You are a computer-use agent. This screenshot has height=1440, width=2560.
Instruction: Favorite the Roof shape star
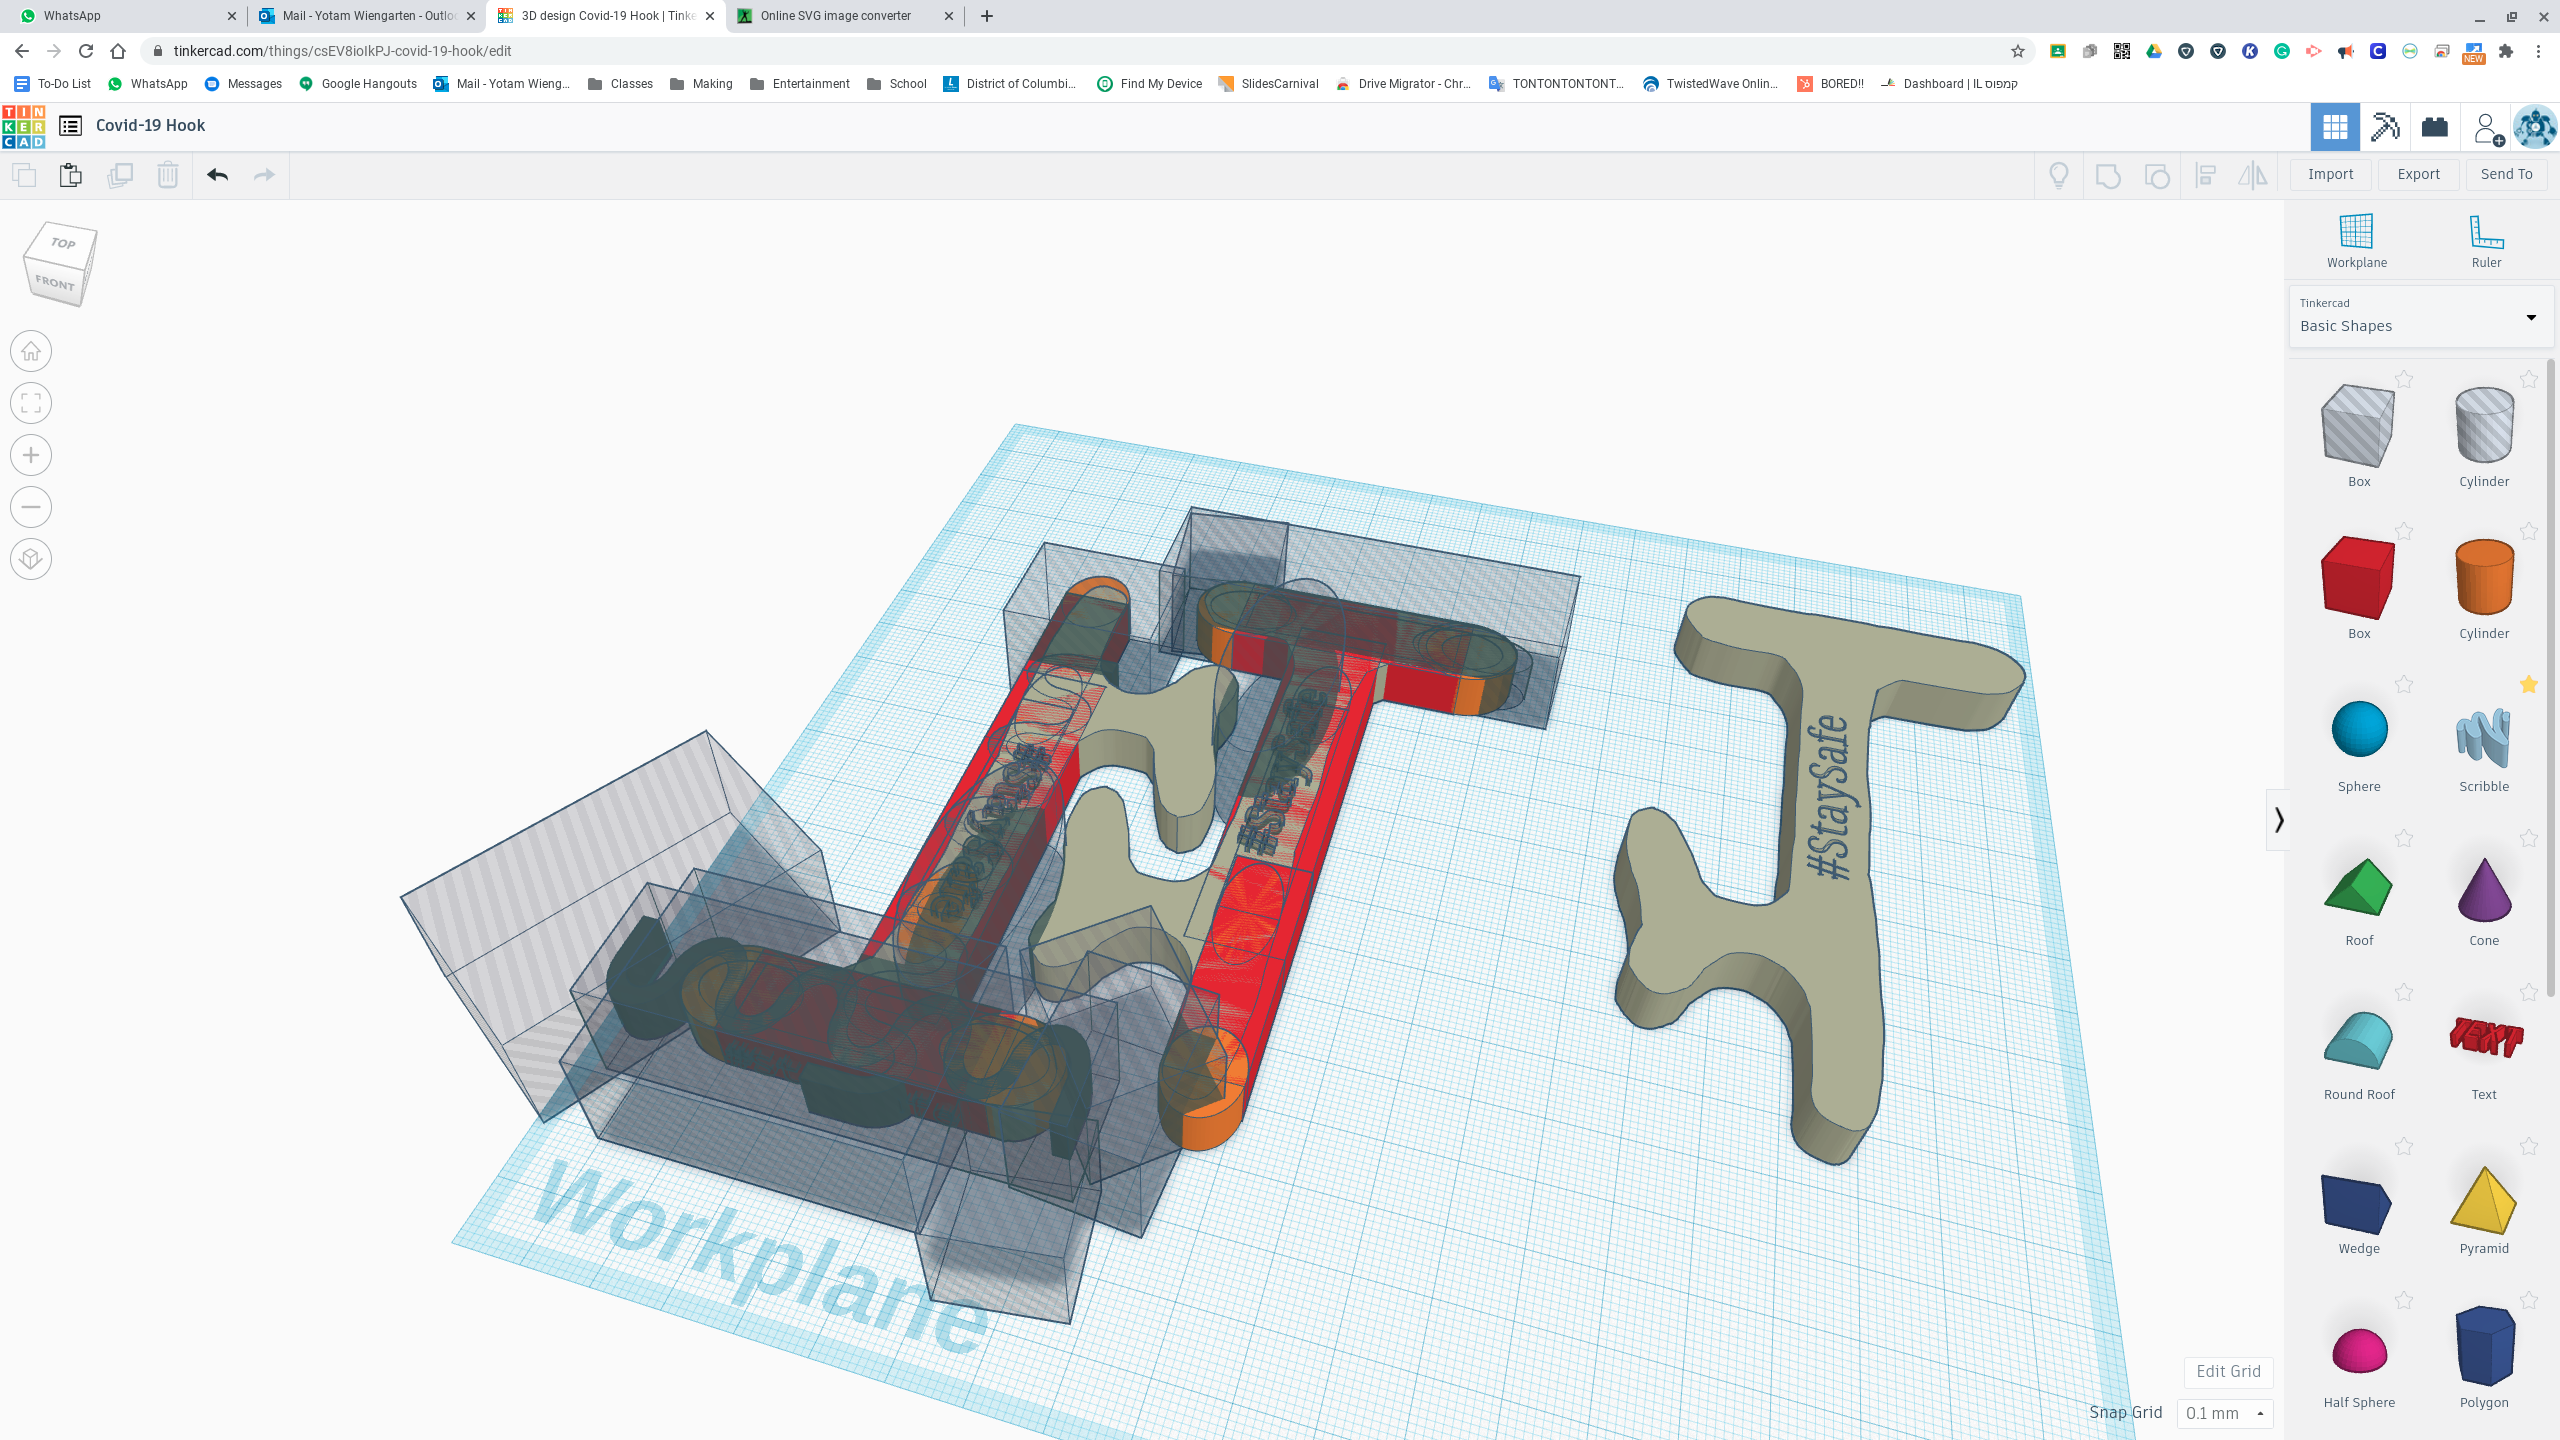coord(2404,838)
